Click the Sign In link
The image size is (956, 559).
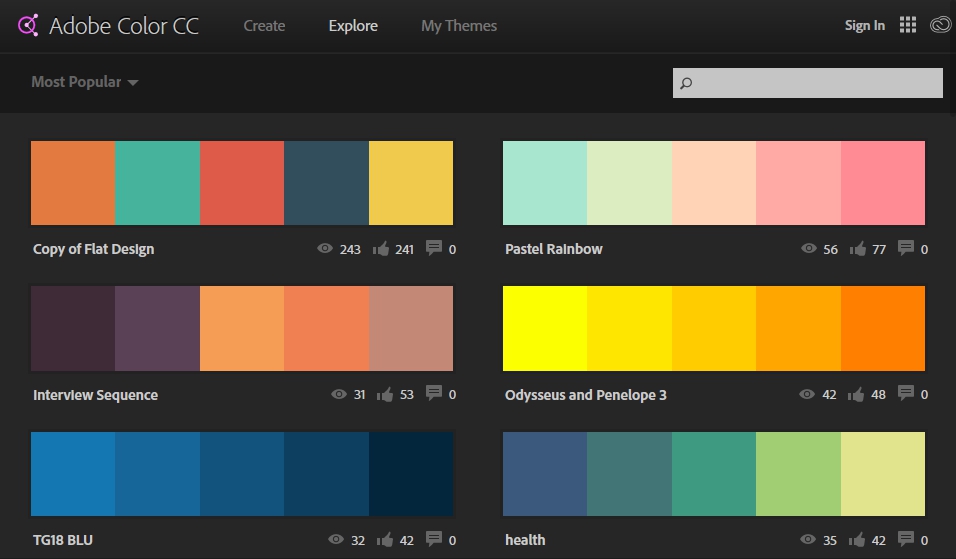pos(864,26)
